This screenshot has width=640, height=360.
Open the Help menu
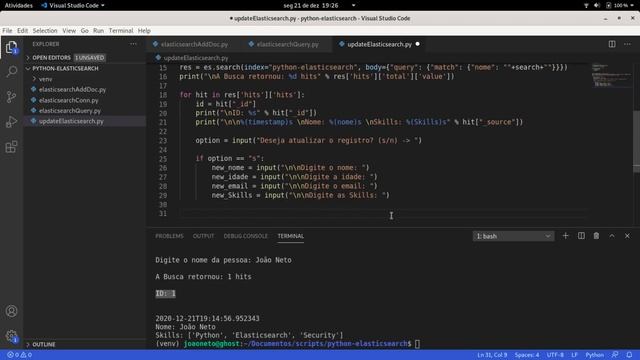144,31
